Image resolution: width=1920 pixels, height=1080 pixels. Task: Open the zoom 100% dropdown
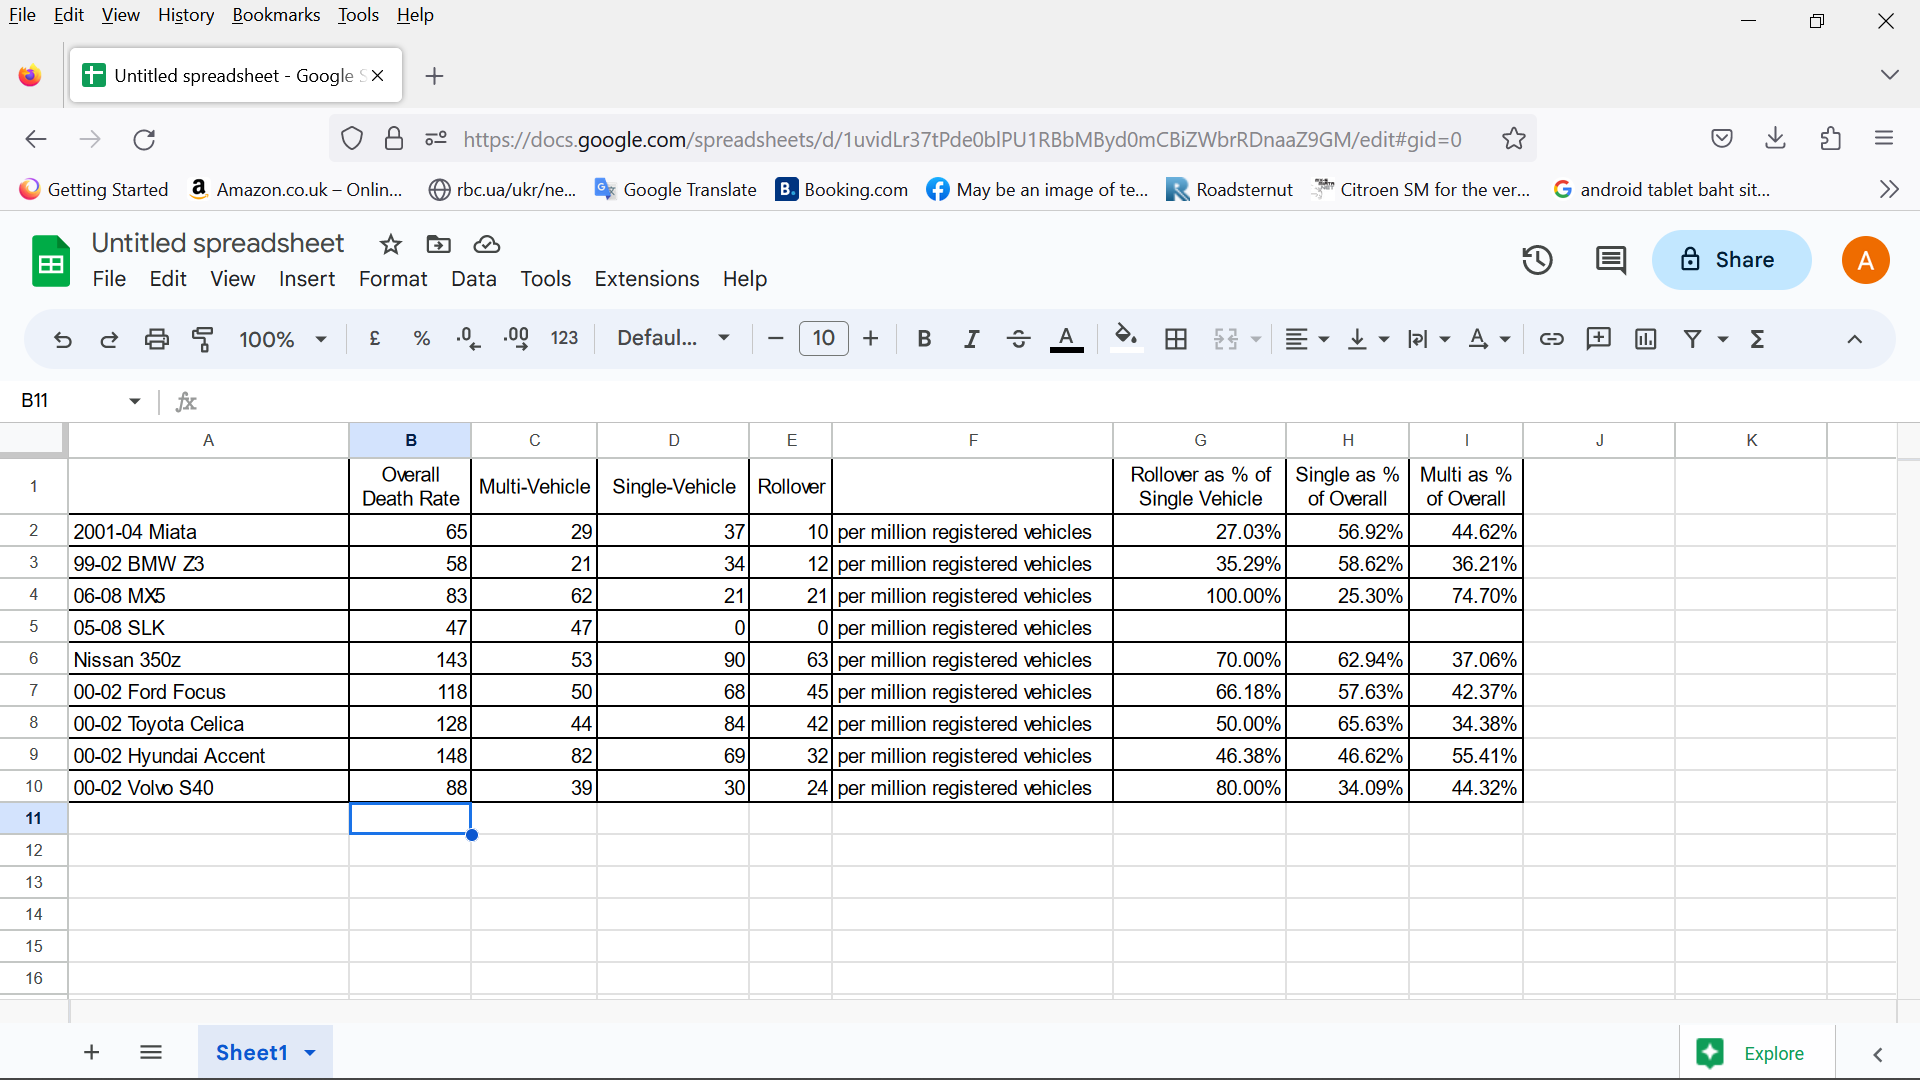tap(283, 339)
